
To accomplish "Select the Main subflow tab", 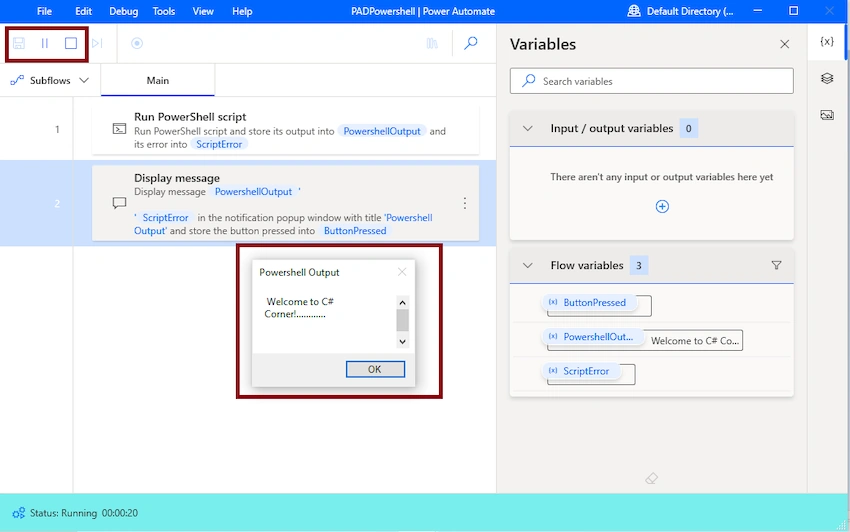I will (158, 80).
